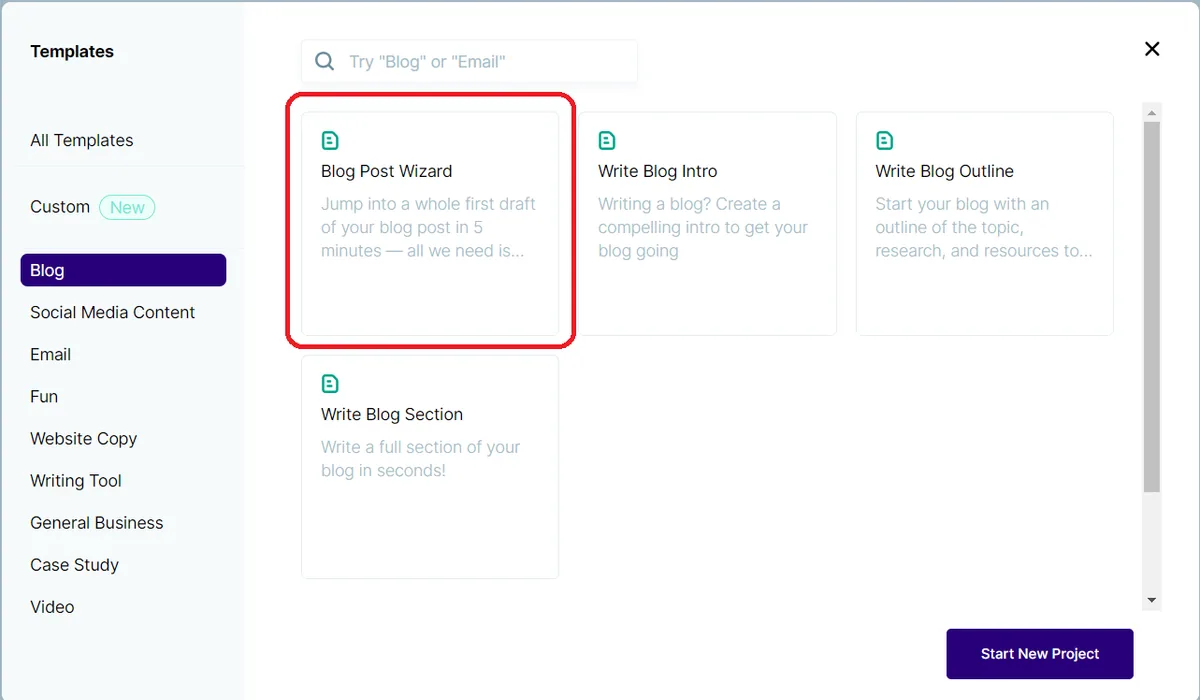Click the scrollbar up arrow
Screen dimensions: 1200x700
coord(1152,111)
